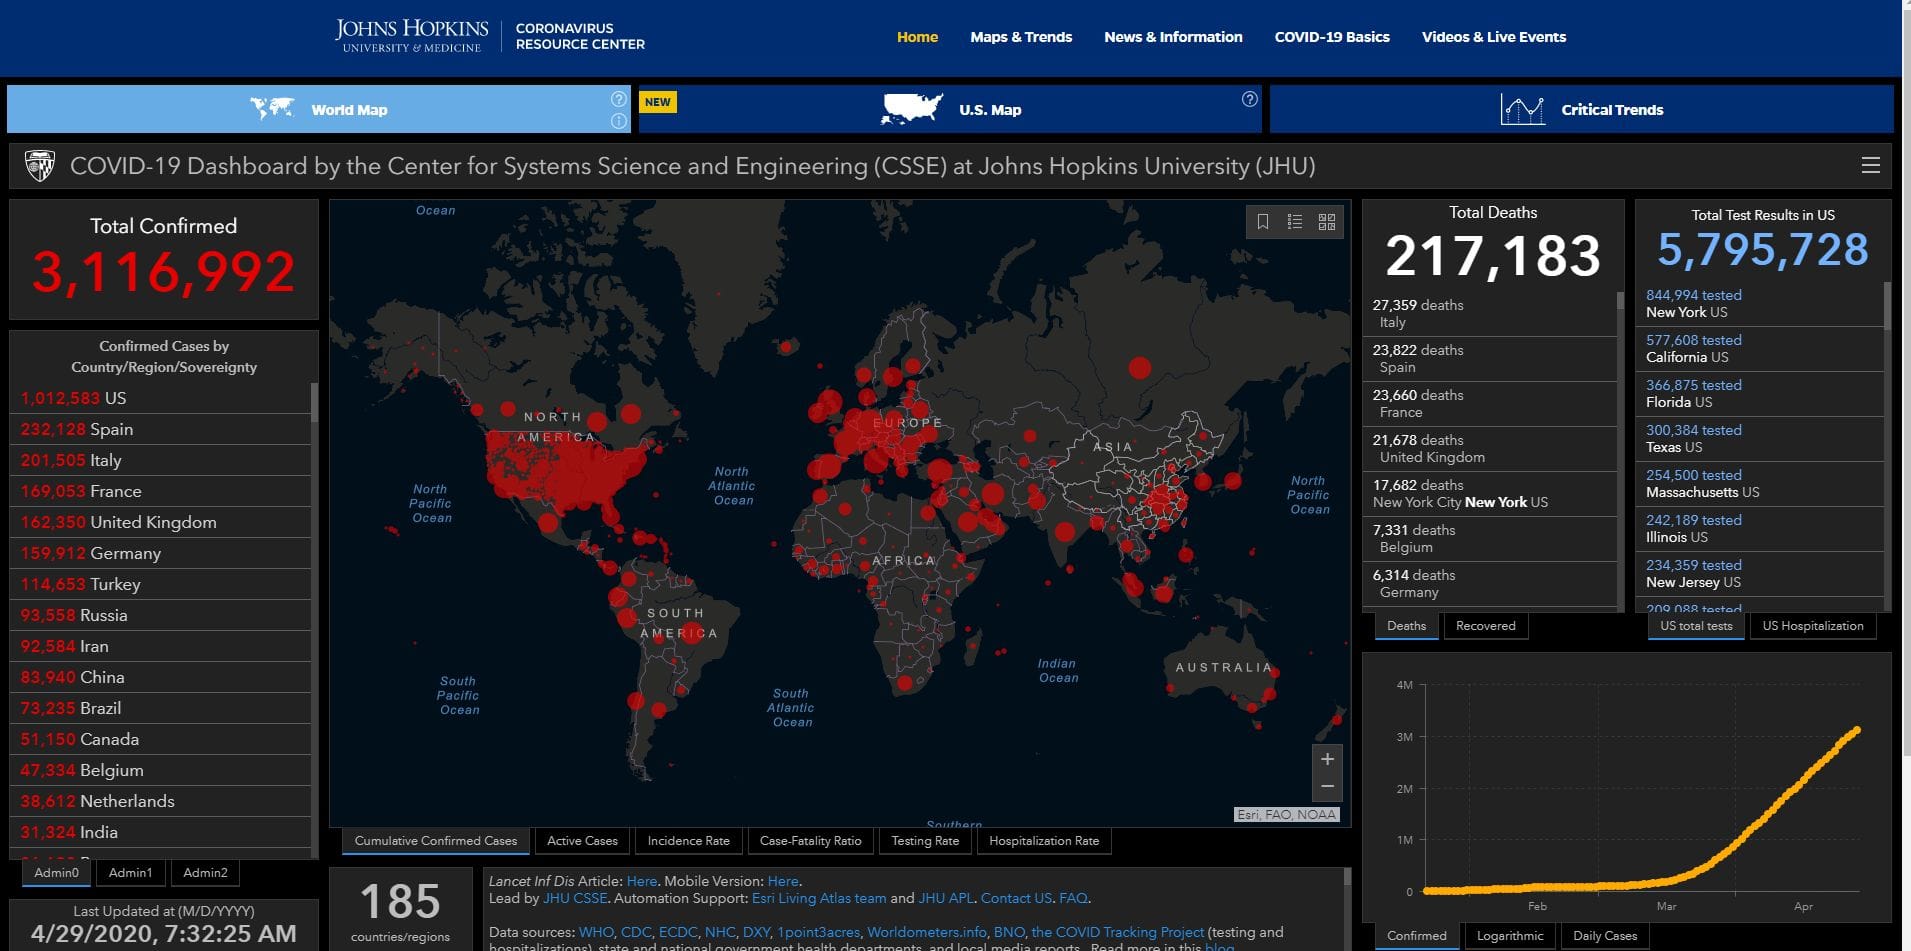Click the U.S. map silhouette icon

[911, 109]
